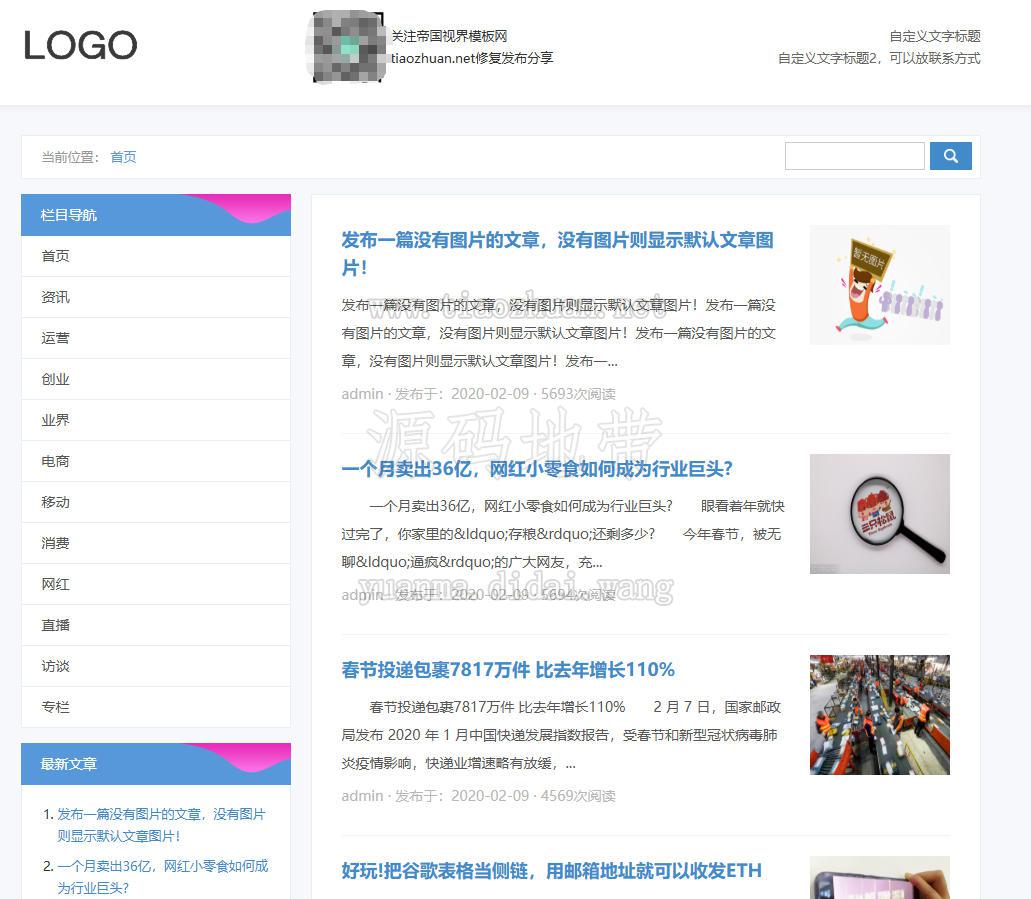Viewport: 1031px width, 899px height.
Task: Select 创业 in column navigation
Action: [156, 379]
